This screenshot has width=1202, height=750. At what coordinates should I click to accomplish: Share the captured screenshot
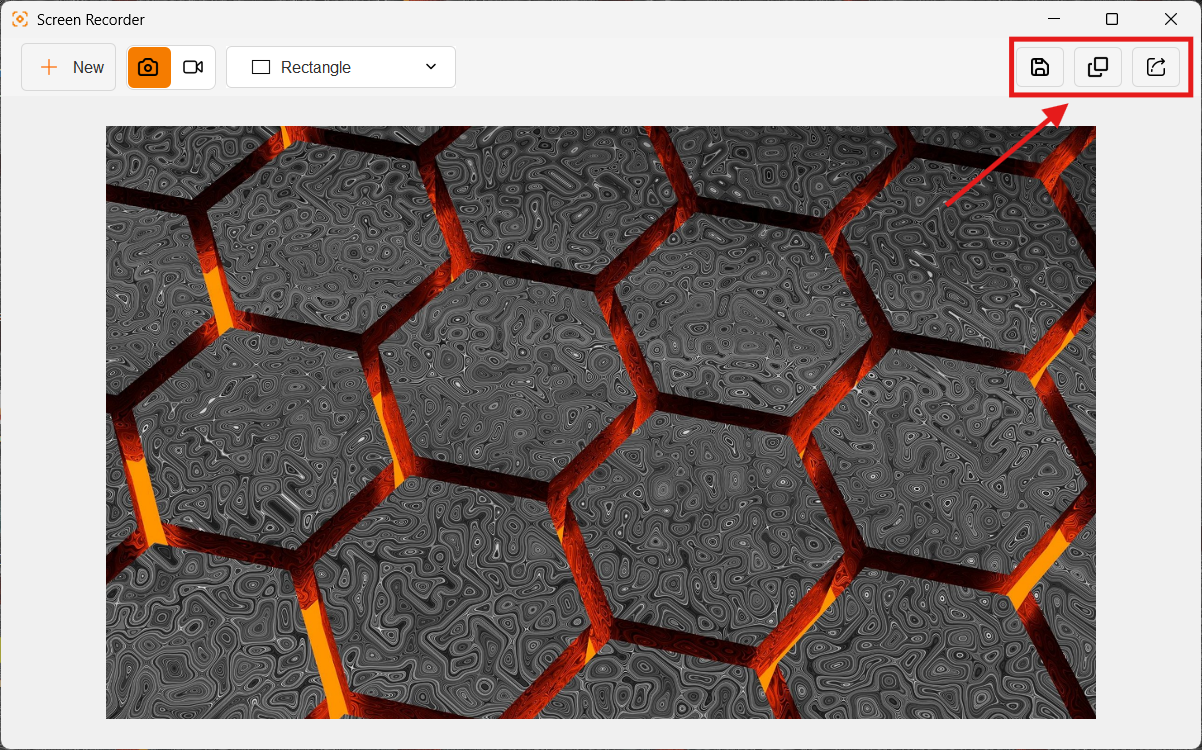[1156, 67]
